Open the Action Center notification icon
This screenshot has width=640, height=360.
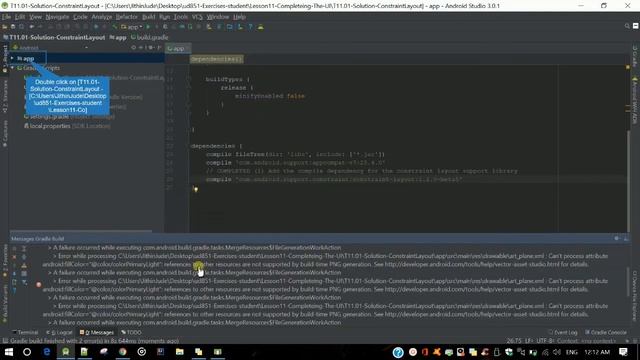(623, 352)
